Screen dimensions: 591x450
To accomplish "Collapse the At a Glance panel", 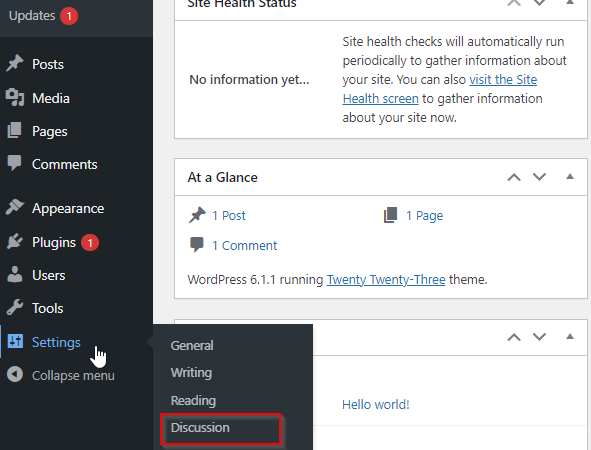I will (570, 176).
